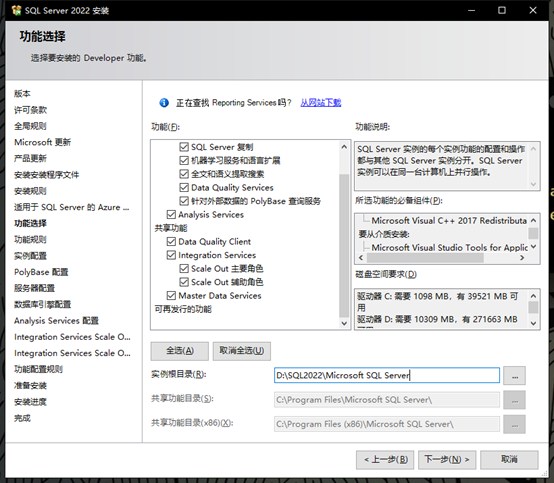Click the prerequisites horizontal scrollbar thumb
The height and width of the screenshot is (483, 554).
pos(425,258)
